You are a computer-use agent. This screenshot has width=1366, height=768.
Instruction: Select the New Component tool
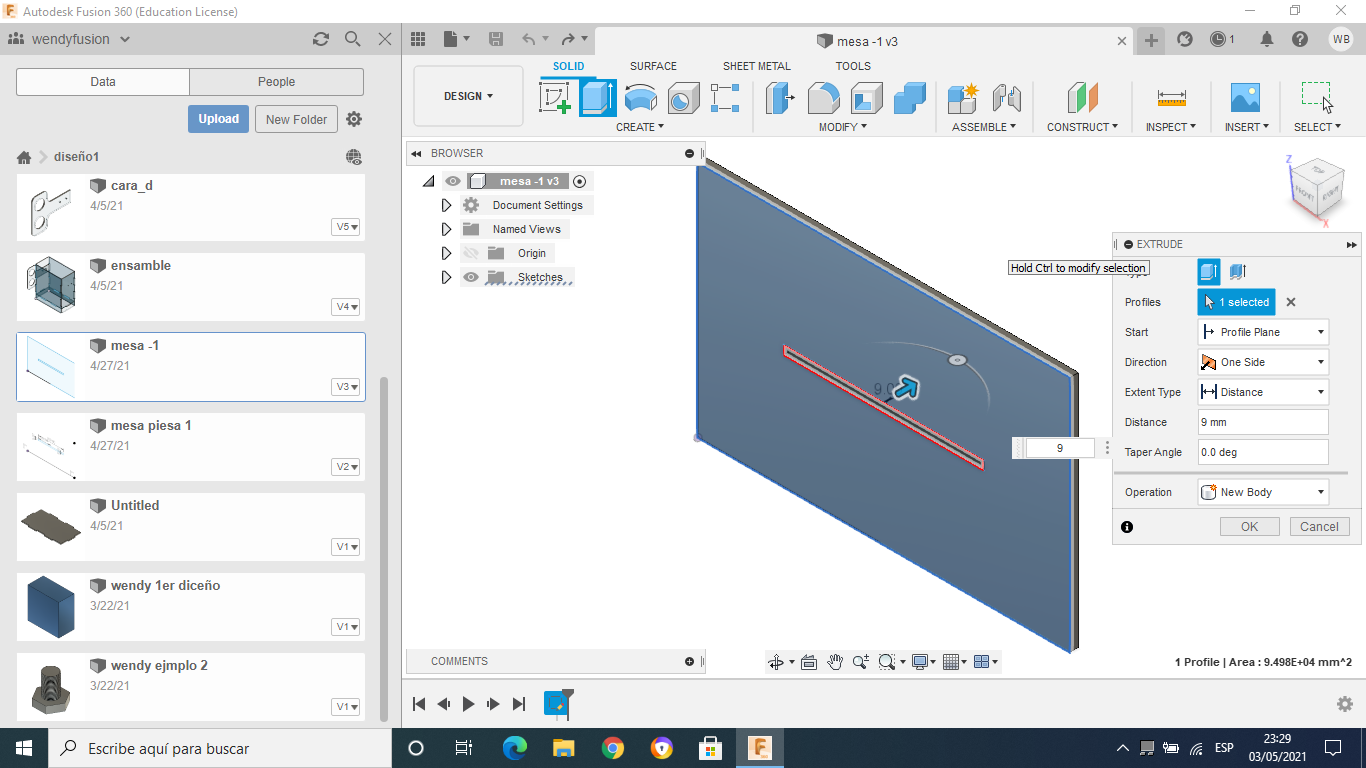click(963, 98)
